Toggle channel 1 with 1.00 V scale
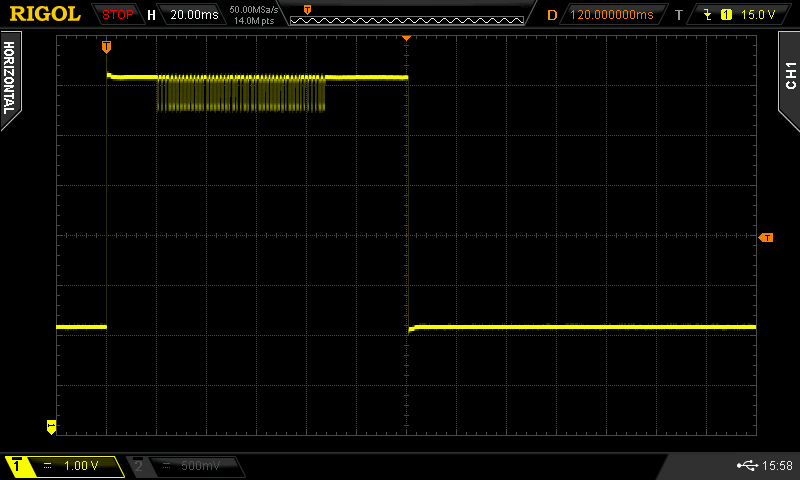The height and width of the screenshot is (480, 800). point(65,466)
